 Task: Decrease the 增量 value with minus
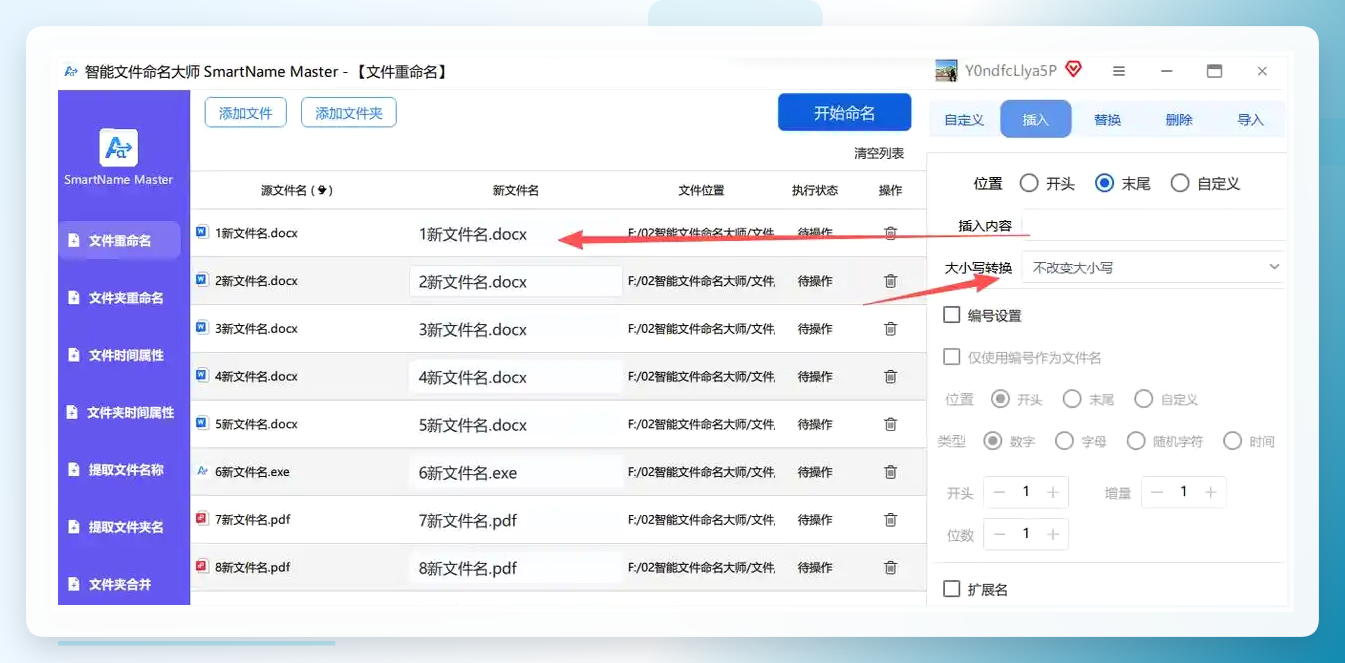point(1157,492)
